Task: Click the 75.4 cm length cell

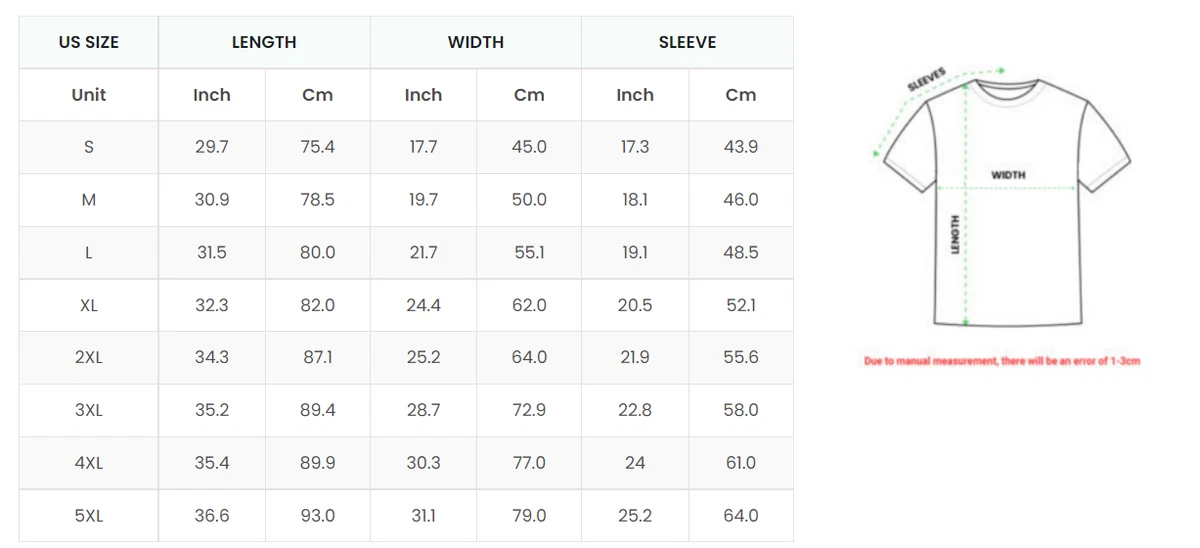Action: [x=317, y=147]
